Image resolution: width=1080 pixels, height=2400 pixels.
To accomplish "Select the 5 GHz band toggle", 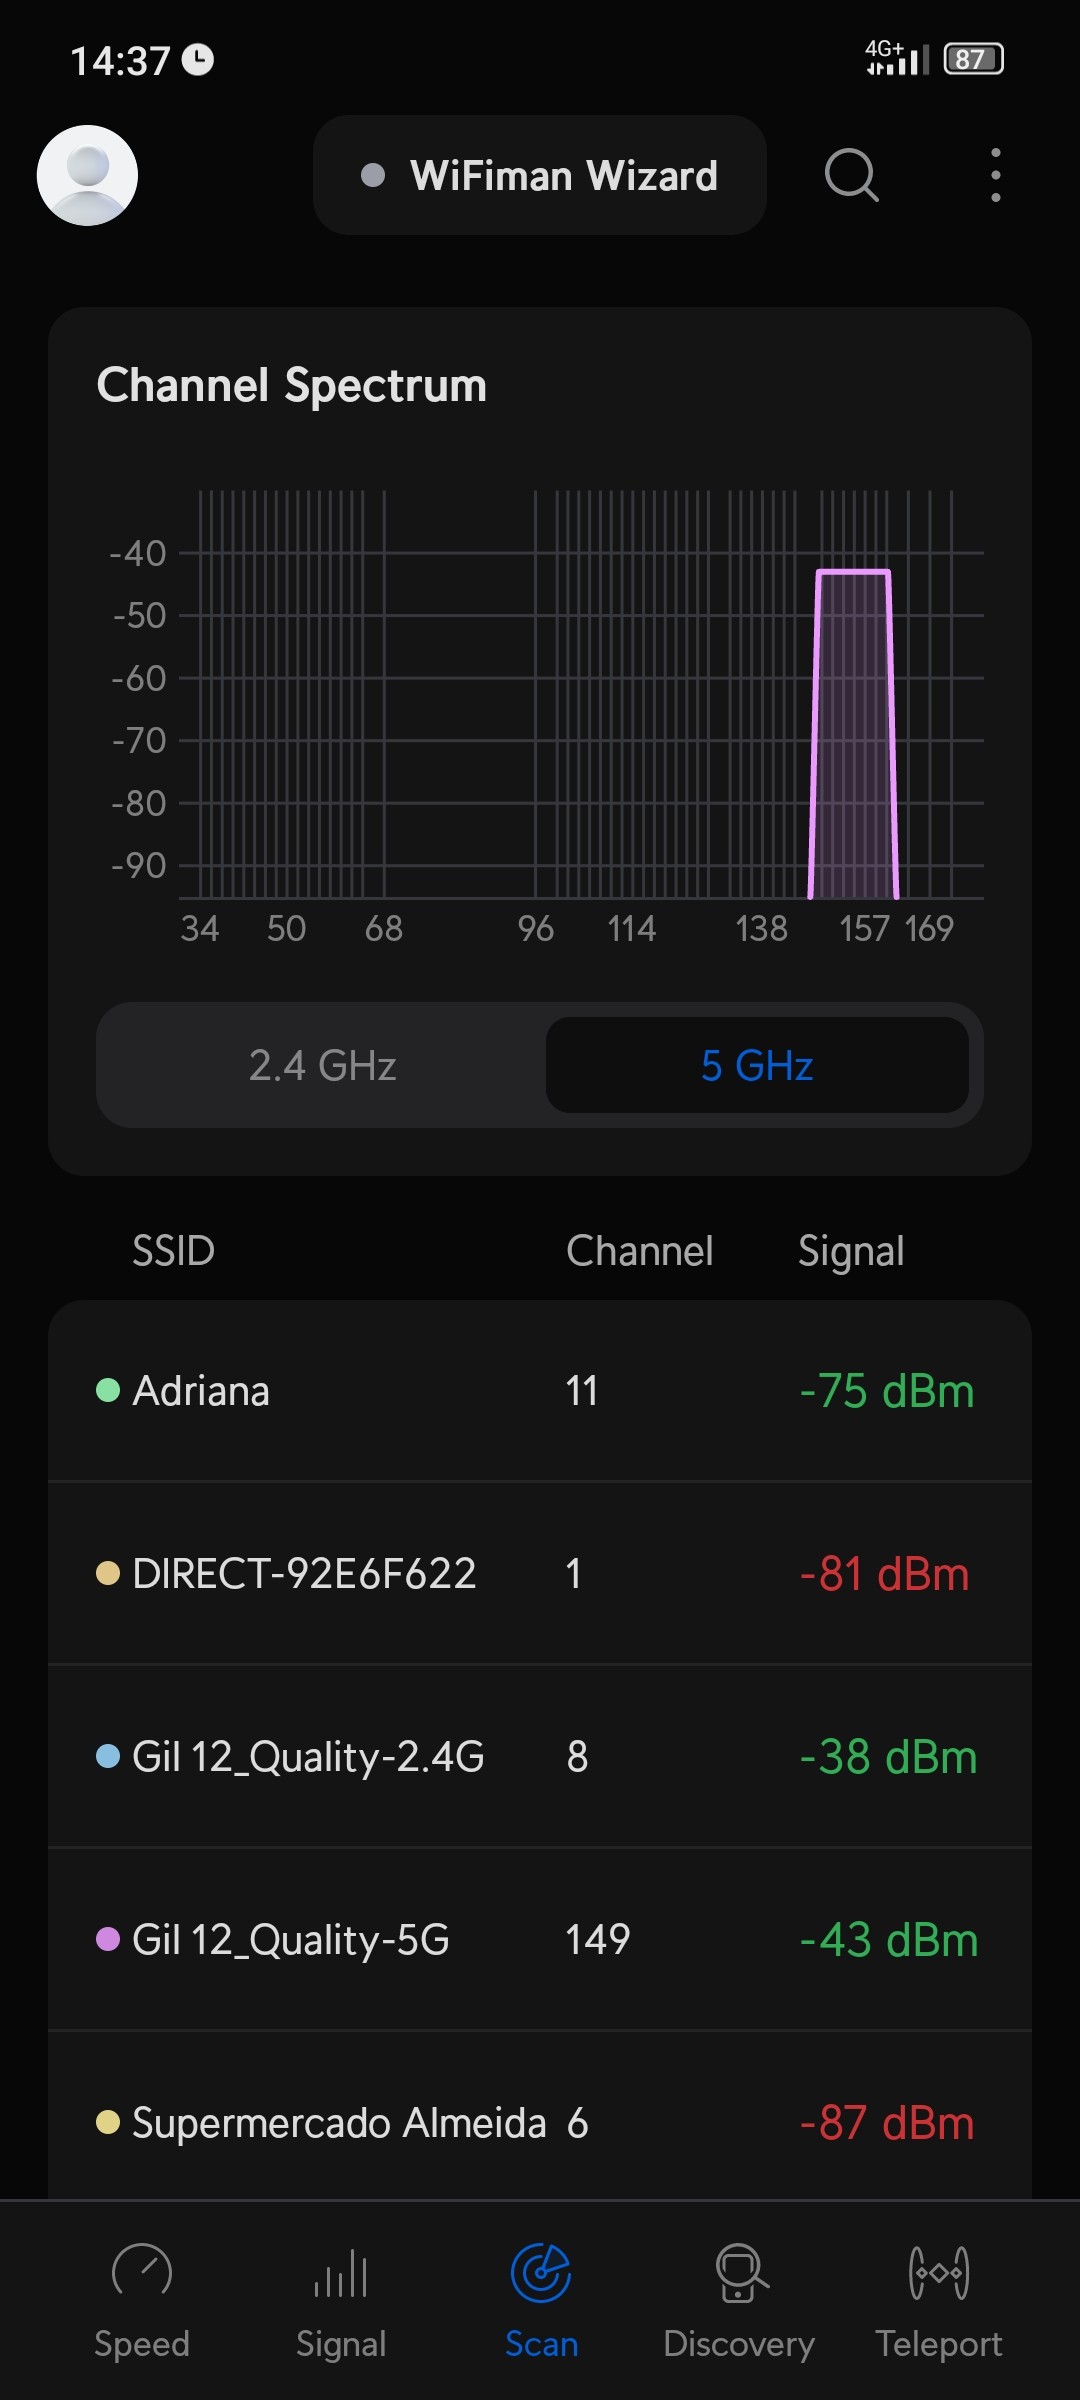I will [757, 1065].
